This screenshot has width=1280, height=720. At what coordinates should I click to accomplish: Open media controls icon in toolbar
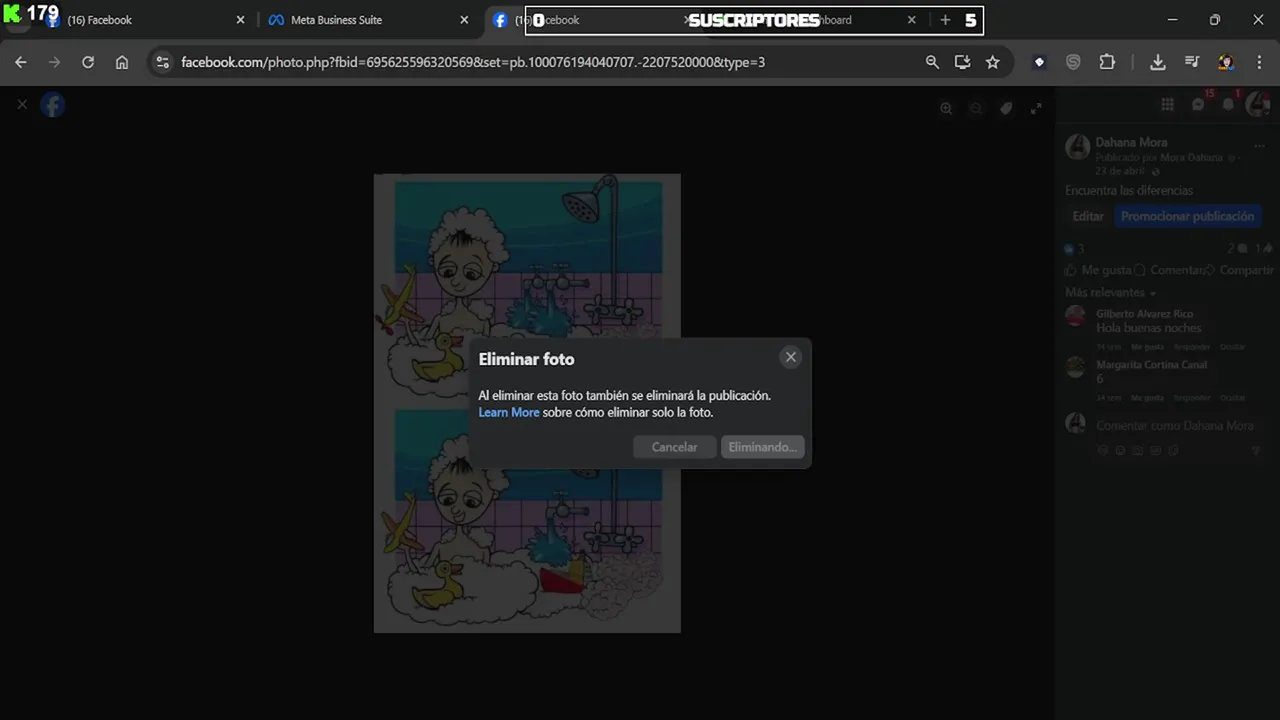(x=1192, y=62)
